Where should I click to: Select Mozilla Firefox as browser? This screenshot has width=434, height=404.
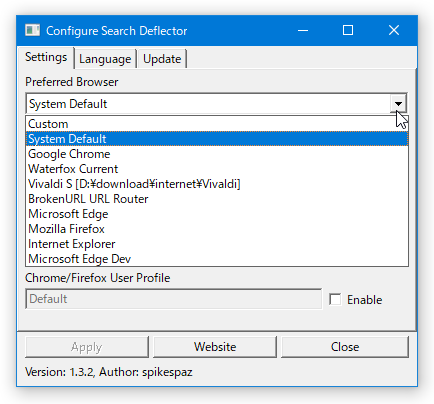217,229
